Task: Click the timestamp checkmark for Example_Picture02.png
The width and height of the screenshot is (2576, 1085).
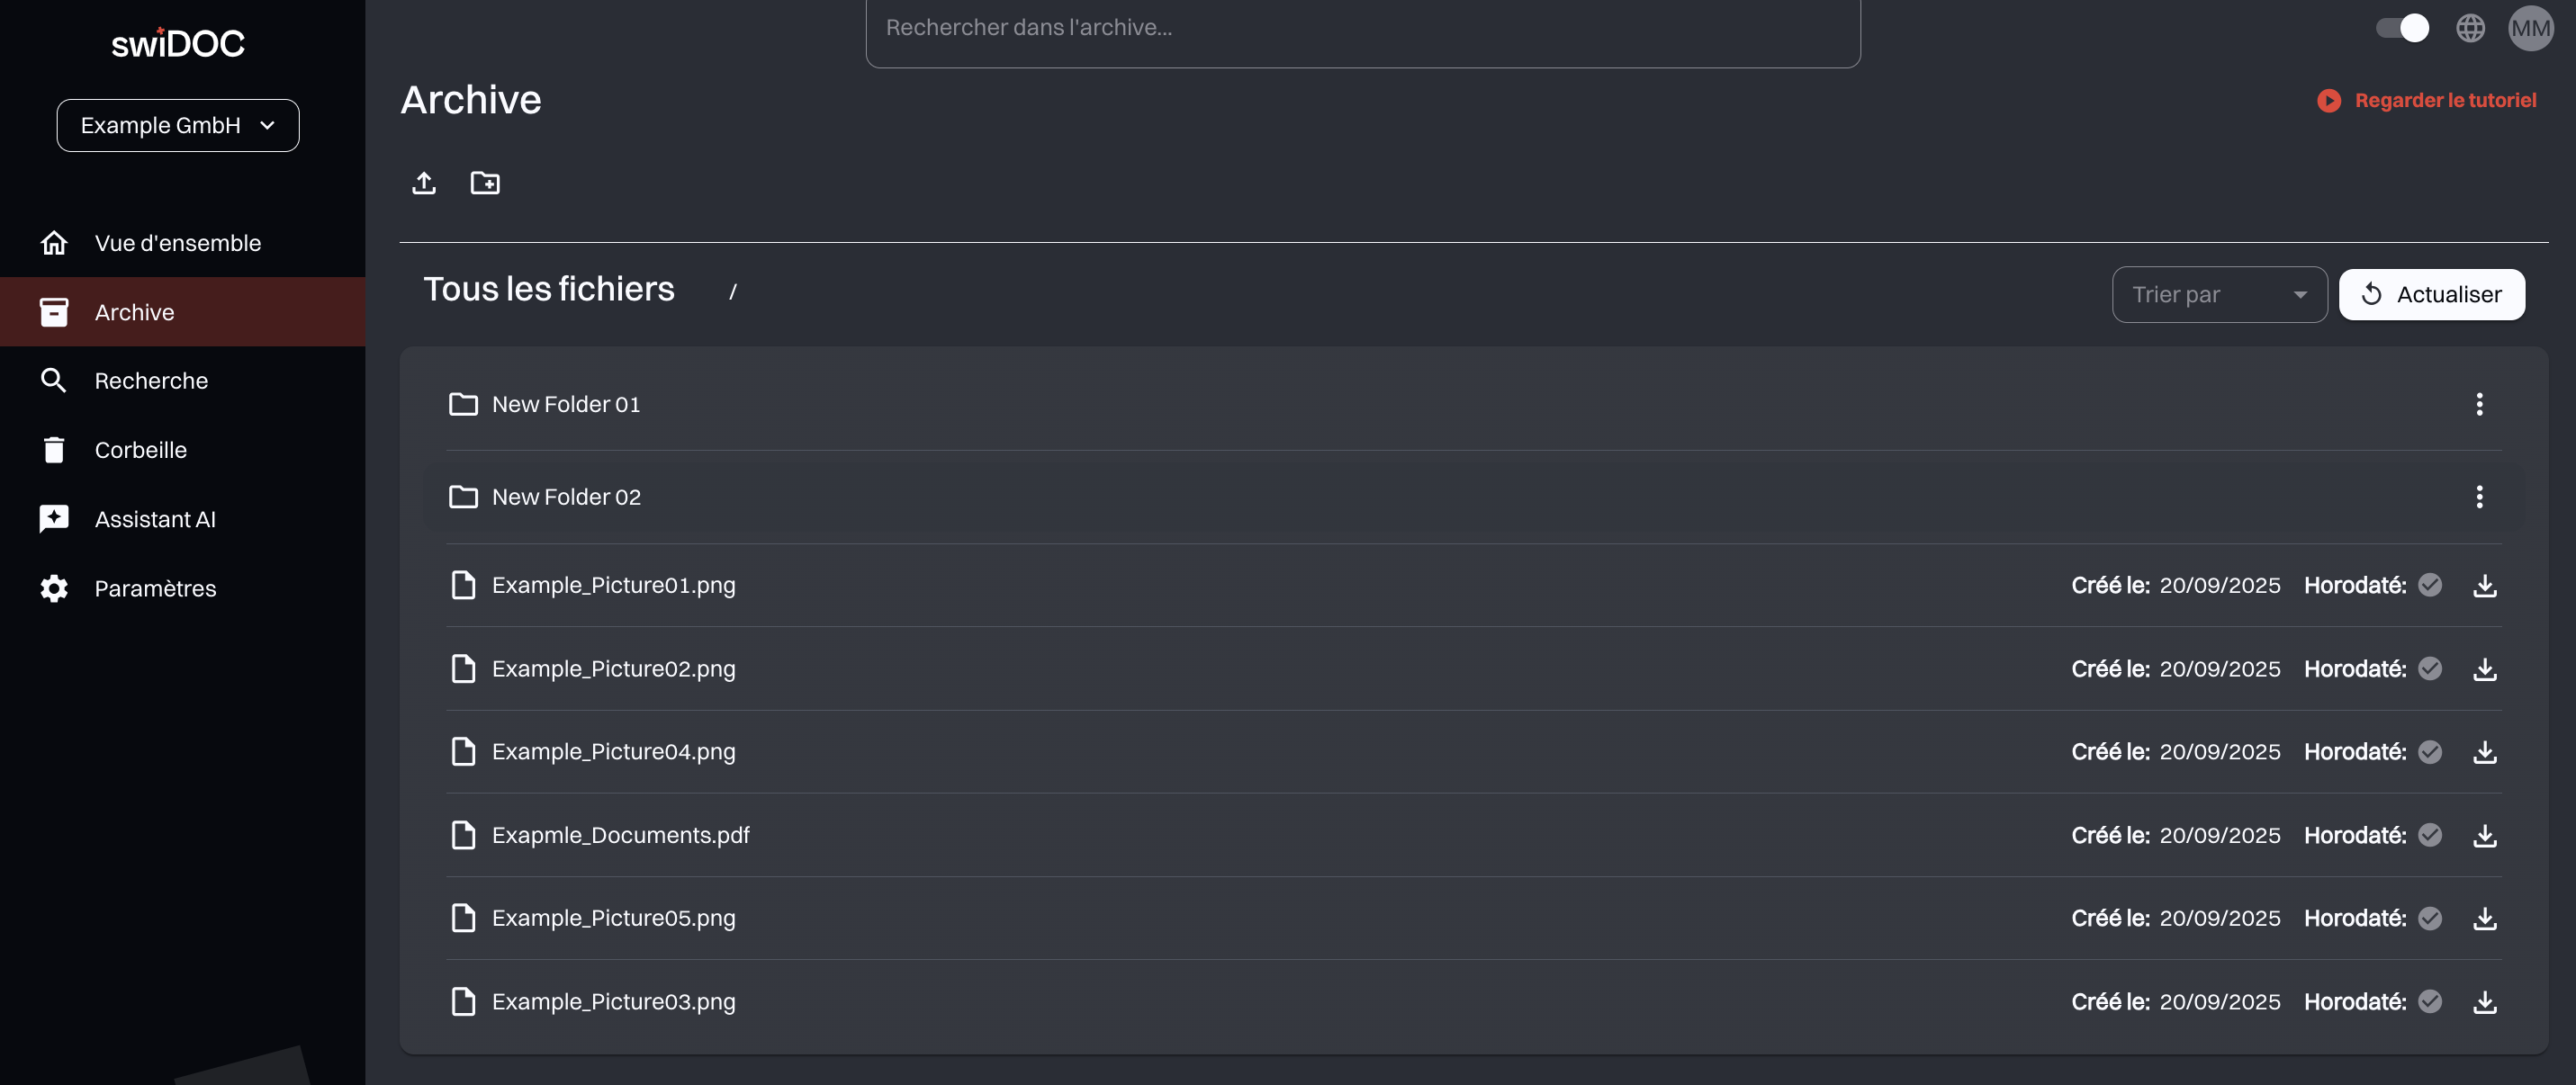Action: tap(2430, 668)
